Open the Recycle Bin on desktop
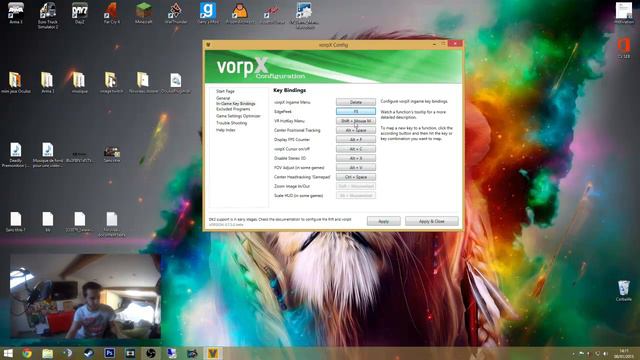This screenshot has height=360, width=640. coord(624,290)
